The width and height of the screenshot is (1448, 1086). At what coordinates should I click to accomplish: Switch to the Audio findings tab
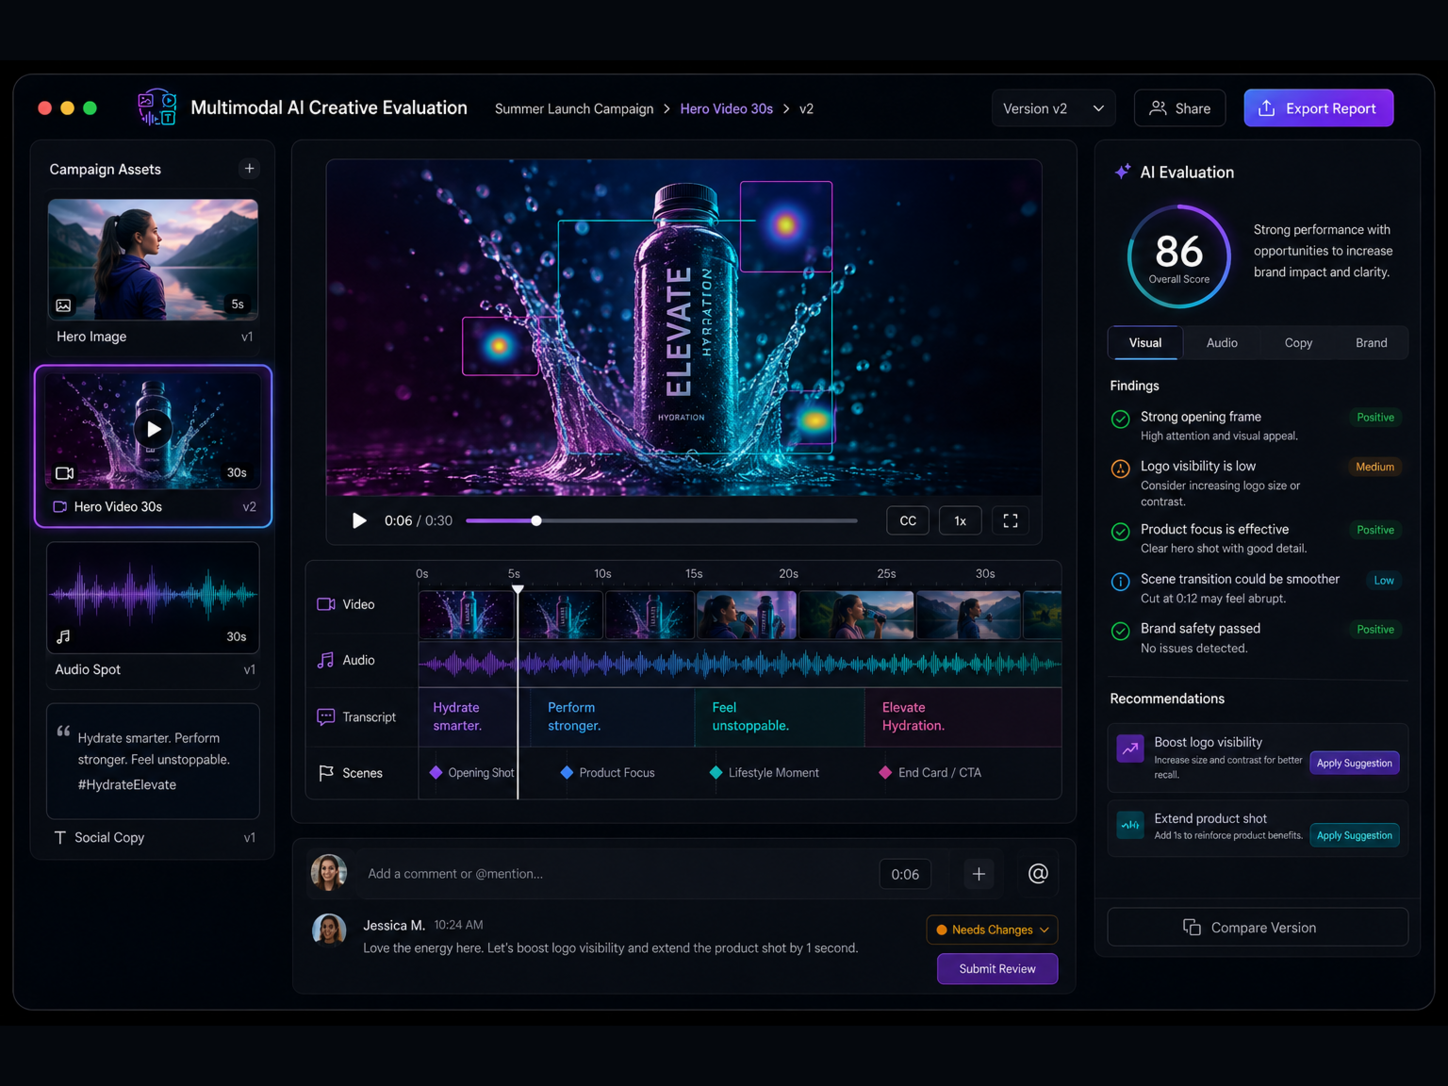1222,343
